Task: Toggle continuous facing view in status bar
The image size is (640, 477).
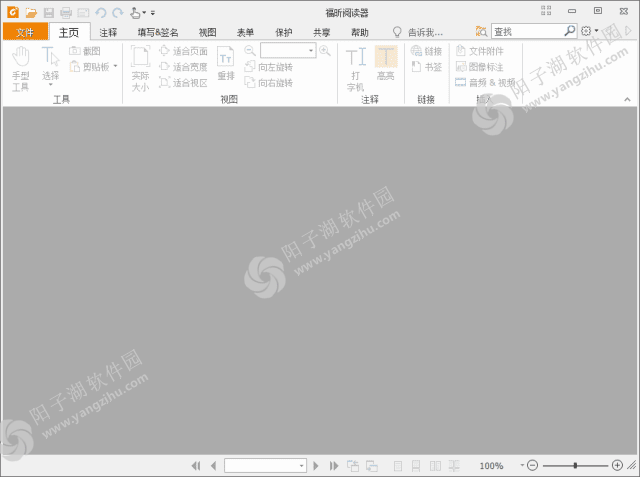Action: [x=454, y=466]
